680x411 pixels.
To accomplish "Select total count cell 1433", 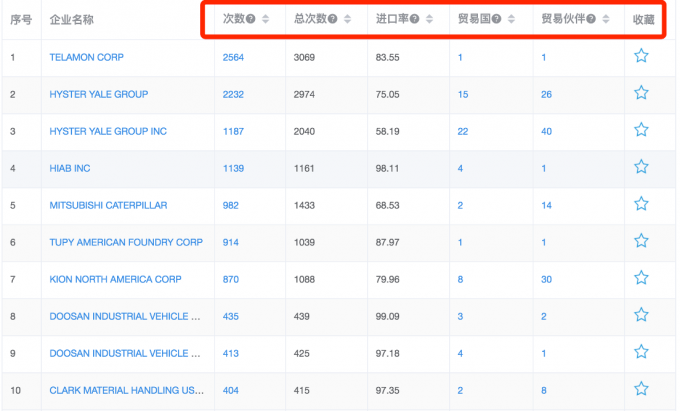I will pos(304,205).
